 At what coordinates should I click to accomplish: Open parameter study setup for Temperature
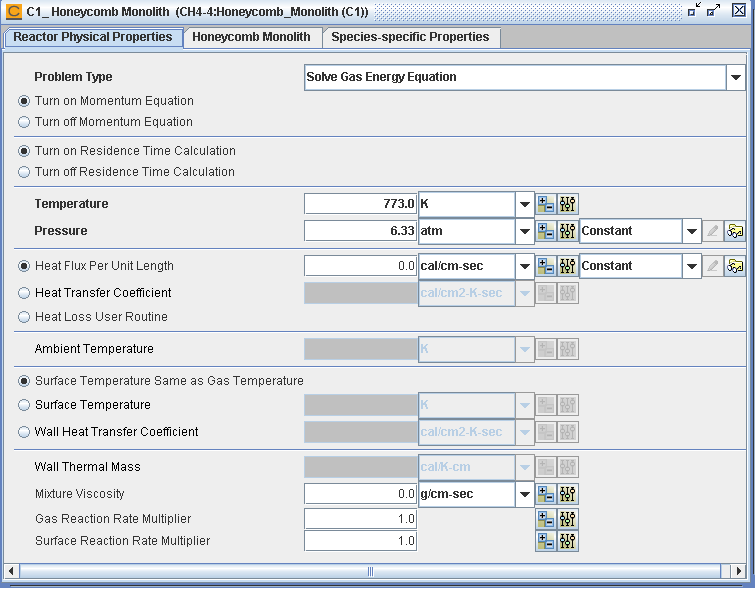point(546,204)
